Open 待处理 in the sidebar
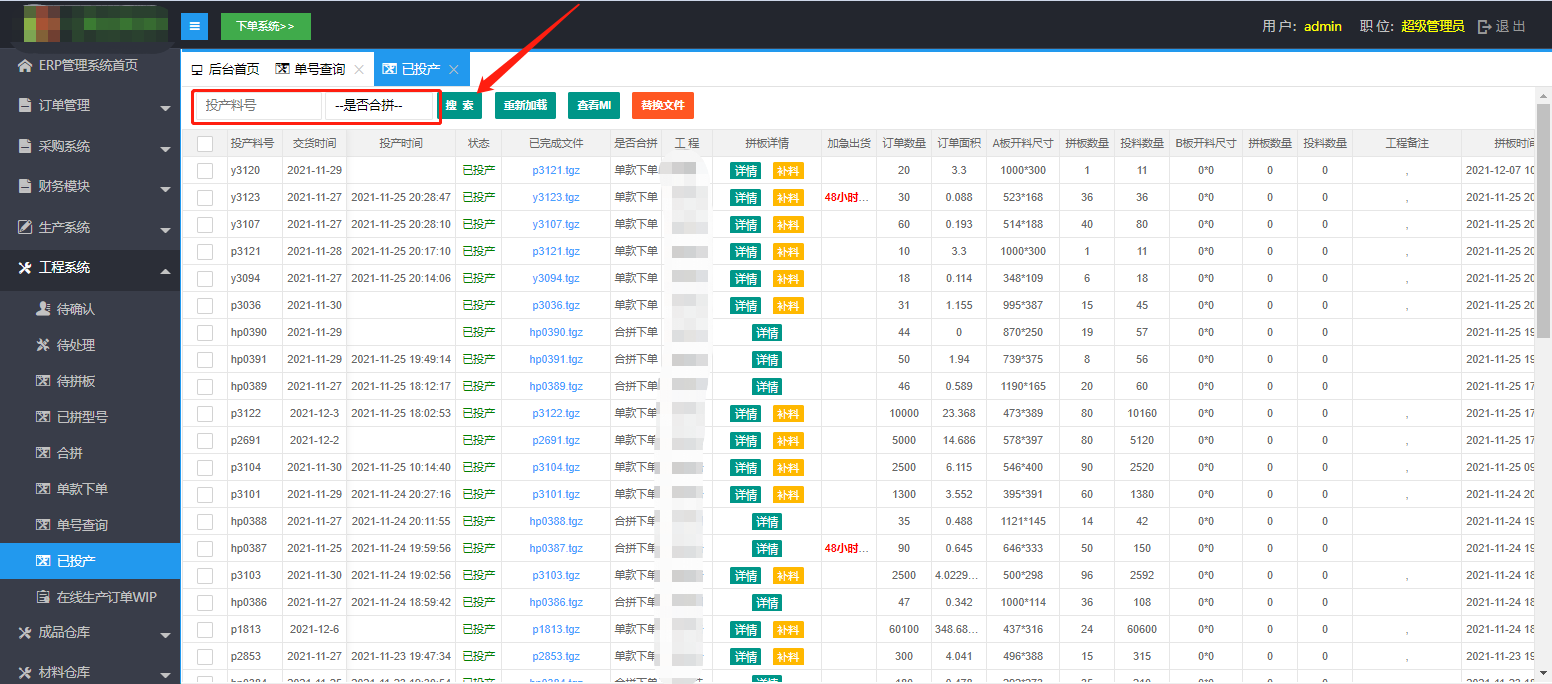The height and width of the screenshot is (684, 1552). tap(75, 345)
